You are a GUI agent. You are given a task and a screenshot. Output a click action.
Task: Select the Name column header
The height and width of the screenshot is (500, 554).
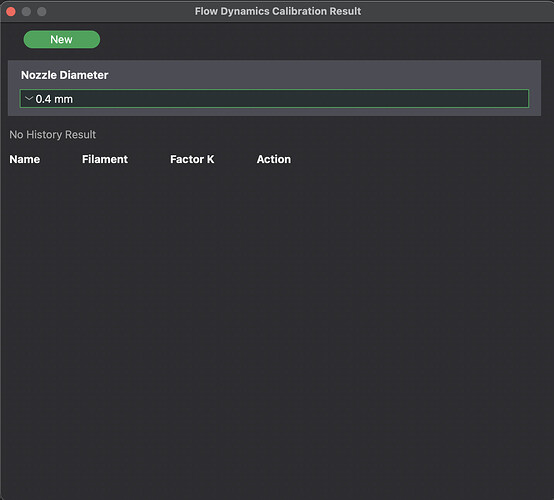tap(25, 159)
